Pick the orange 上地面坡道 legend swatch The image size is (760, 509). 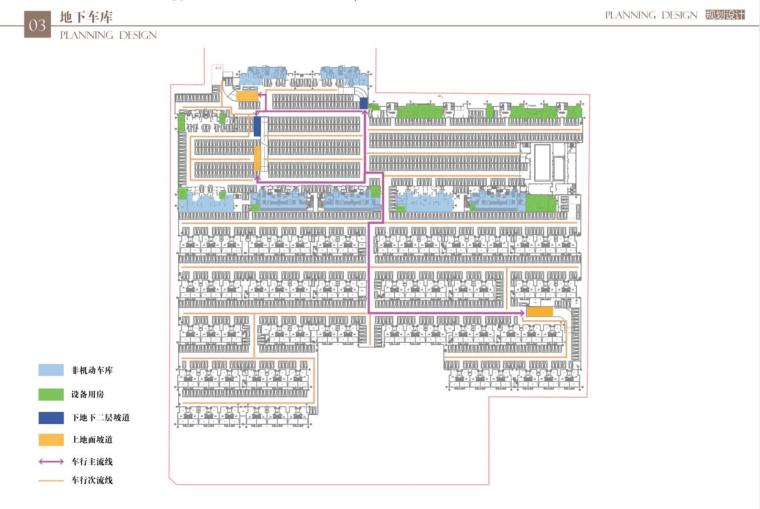[x=51, y=439]
